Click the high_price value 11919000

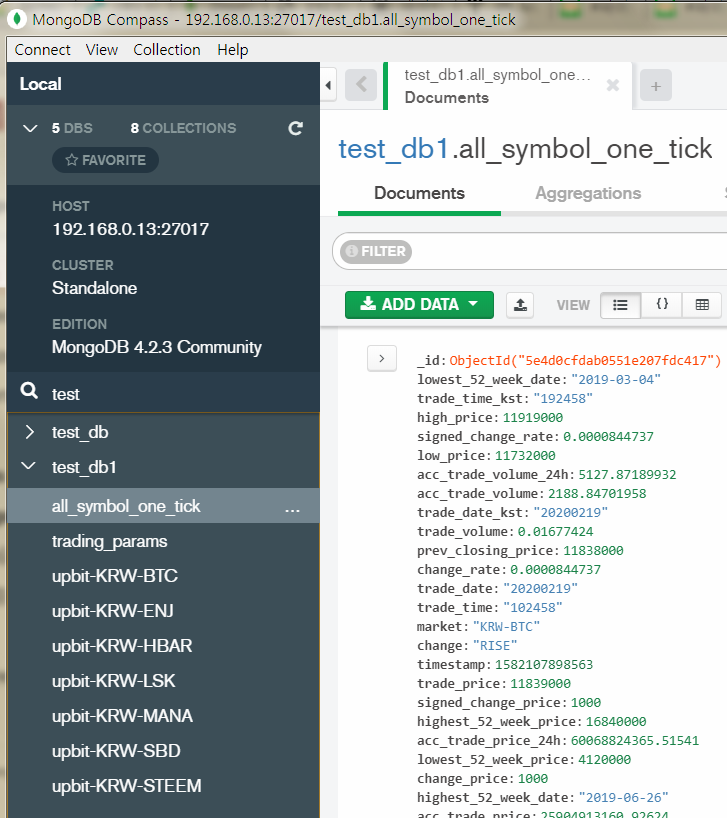coord(533,417)
